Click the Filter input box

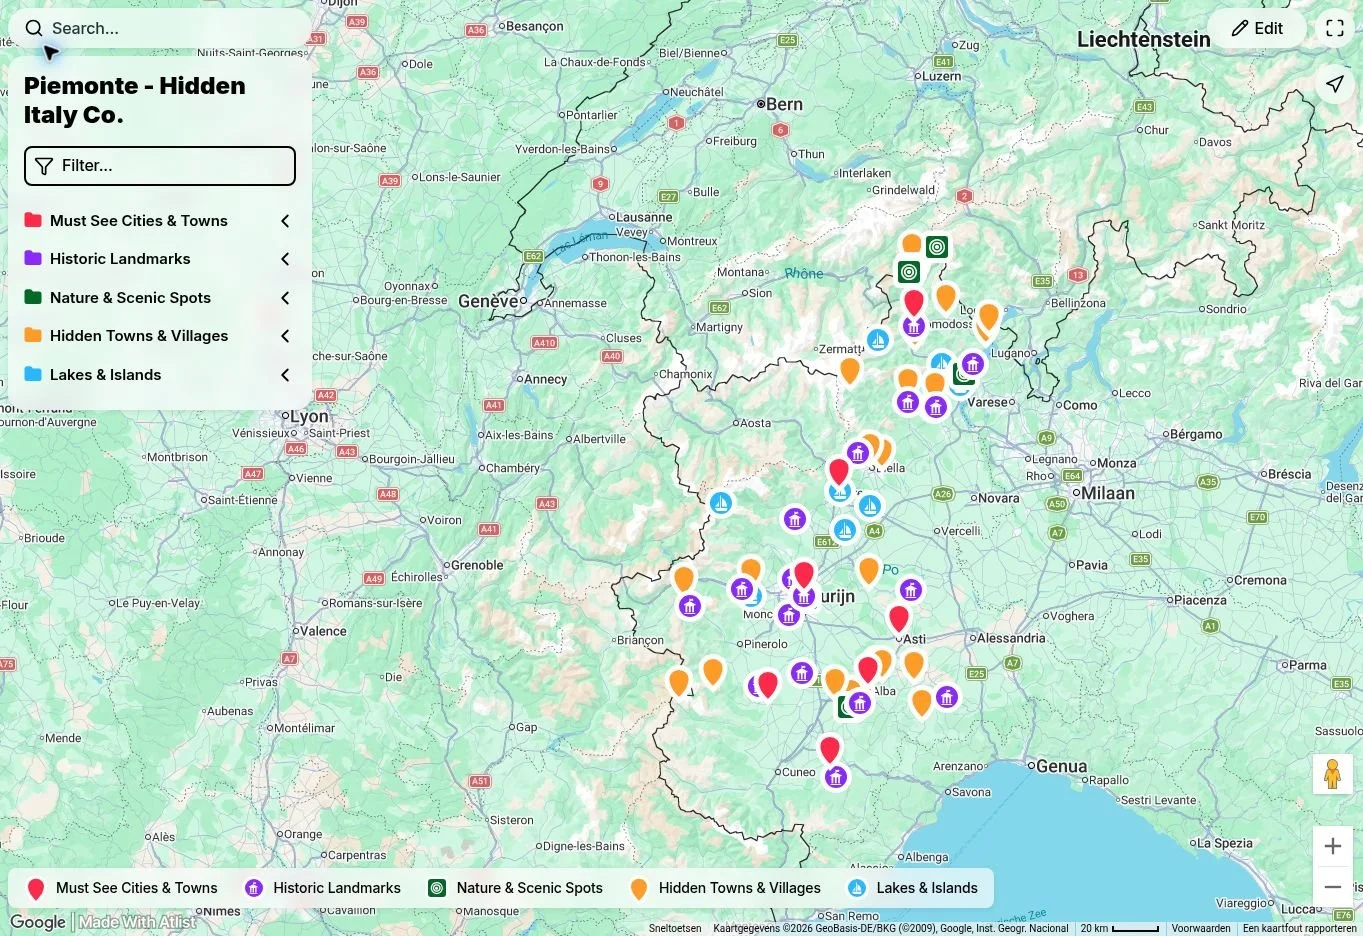coord(160,166)
